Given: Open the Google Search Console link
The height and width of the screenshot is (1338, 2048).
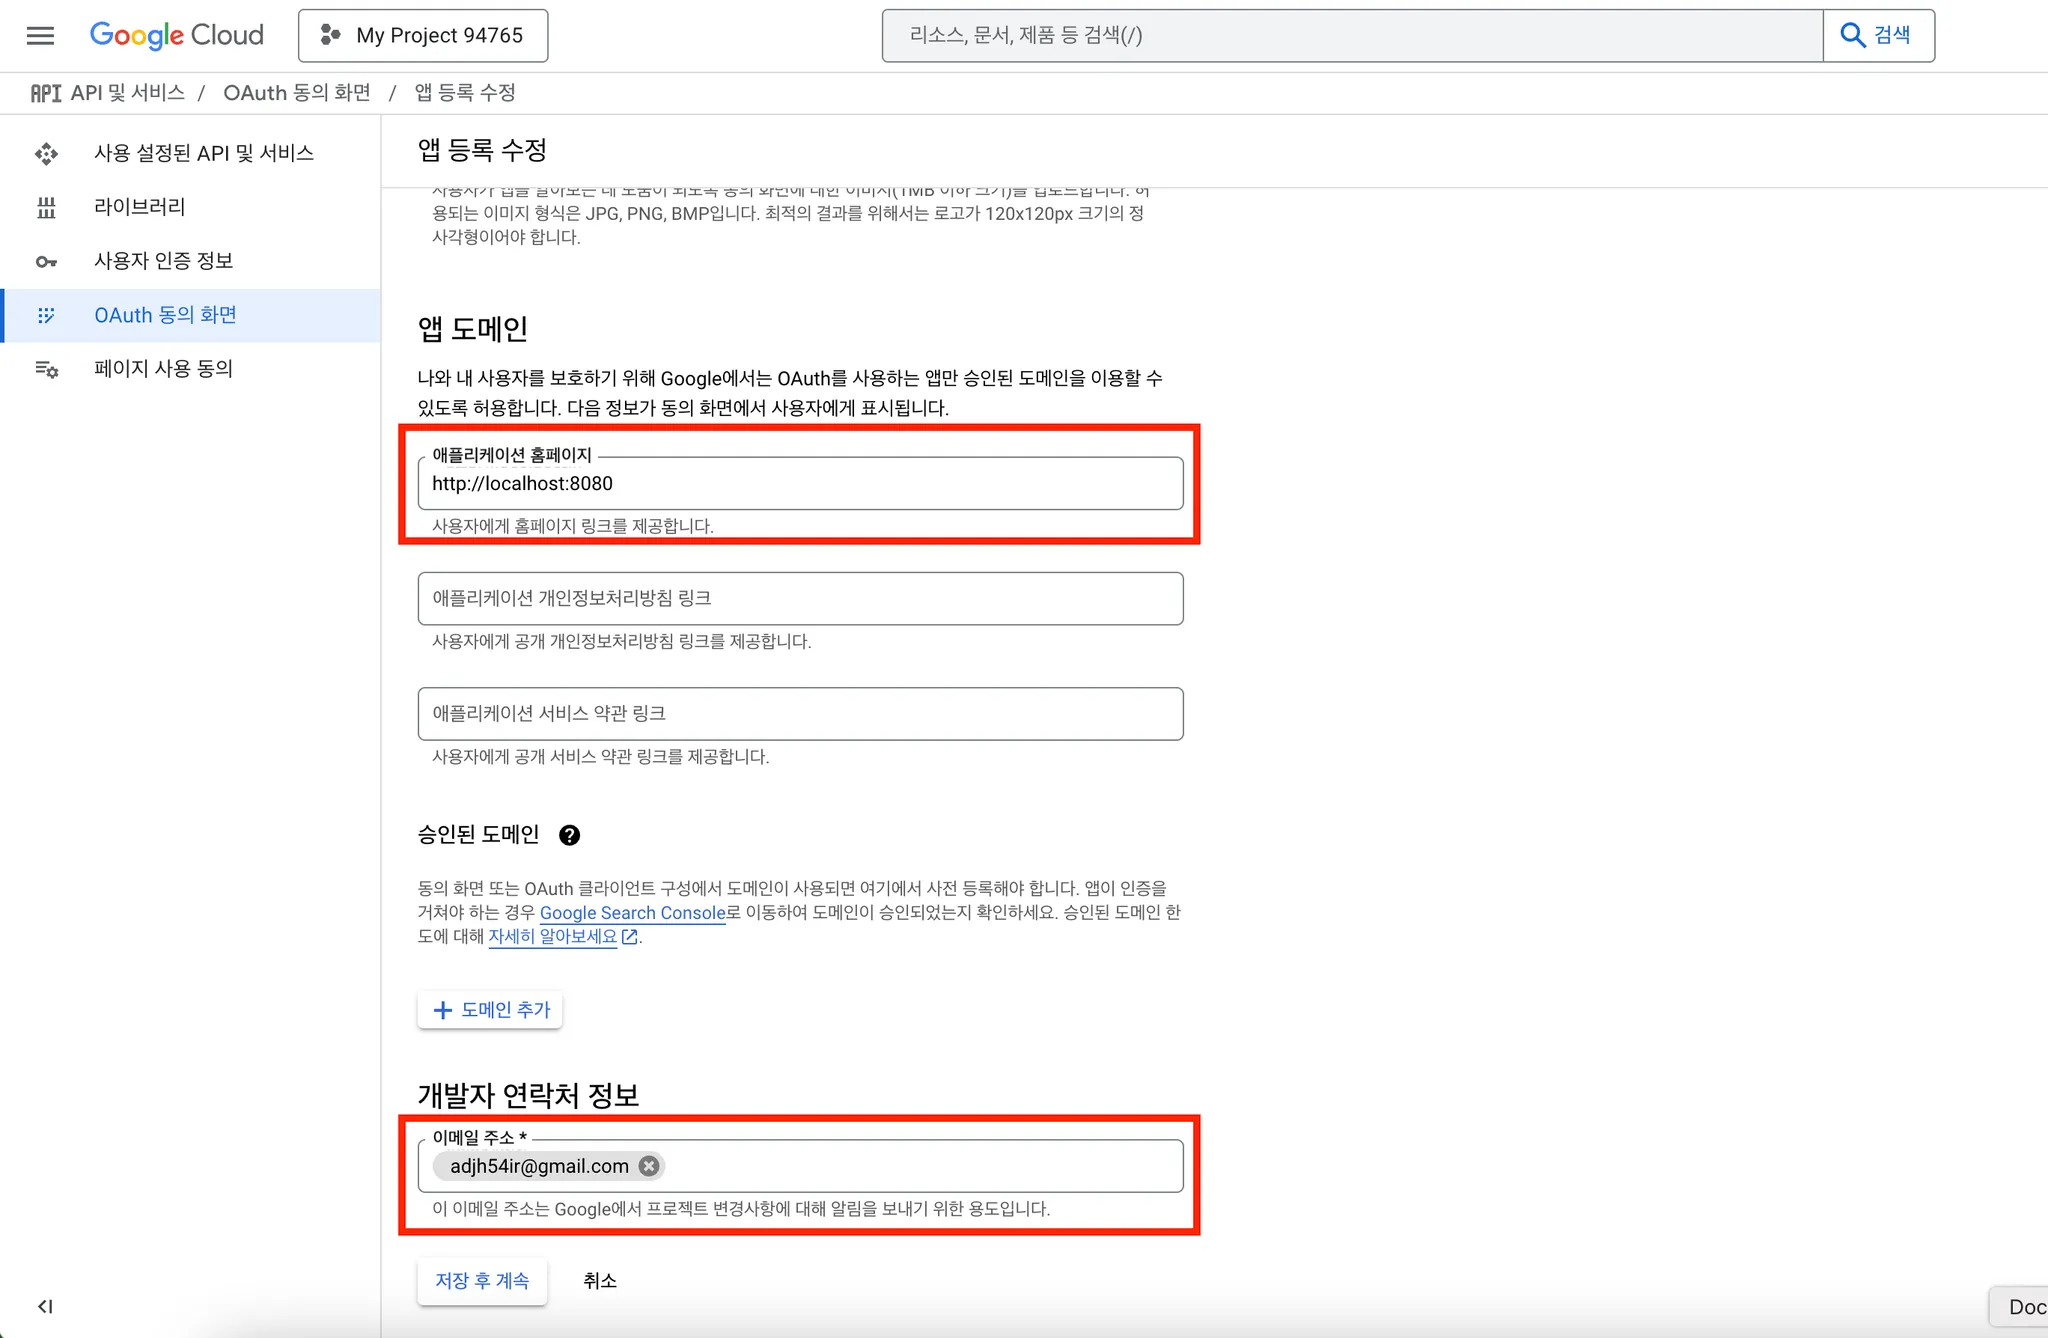Looking at the screenshot, I should (632, 912).
